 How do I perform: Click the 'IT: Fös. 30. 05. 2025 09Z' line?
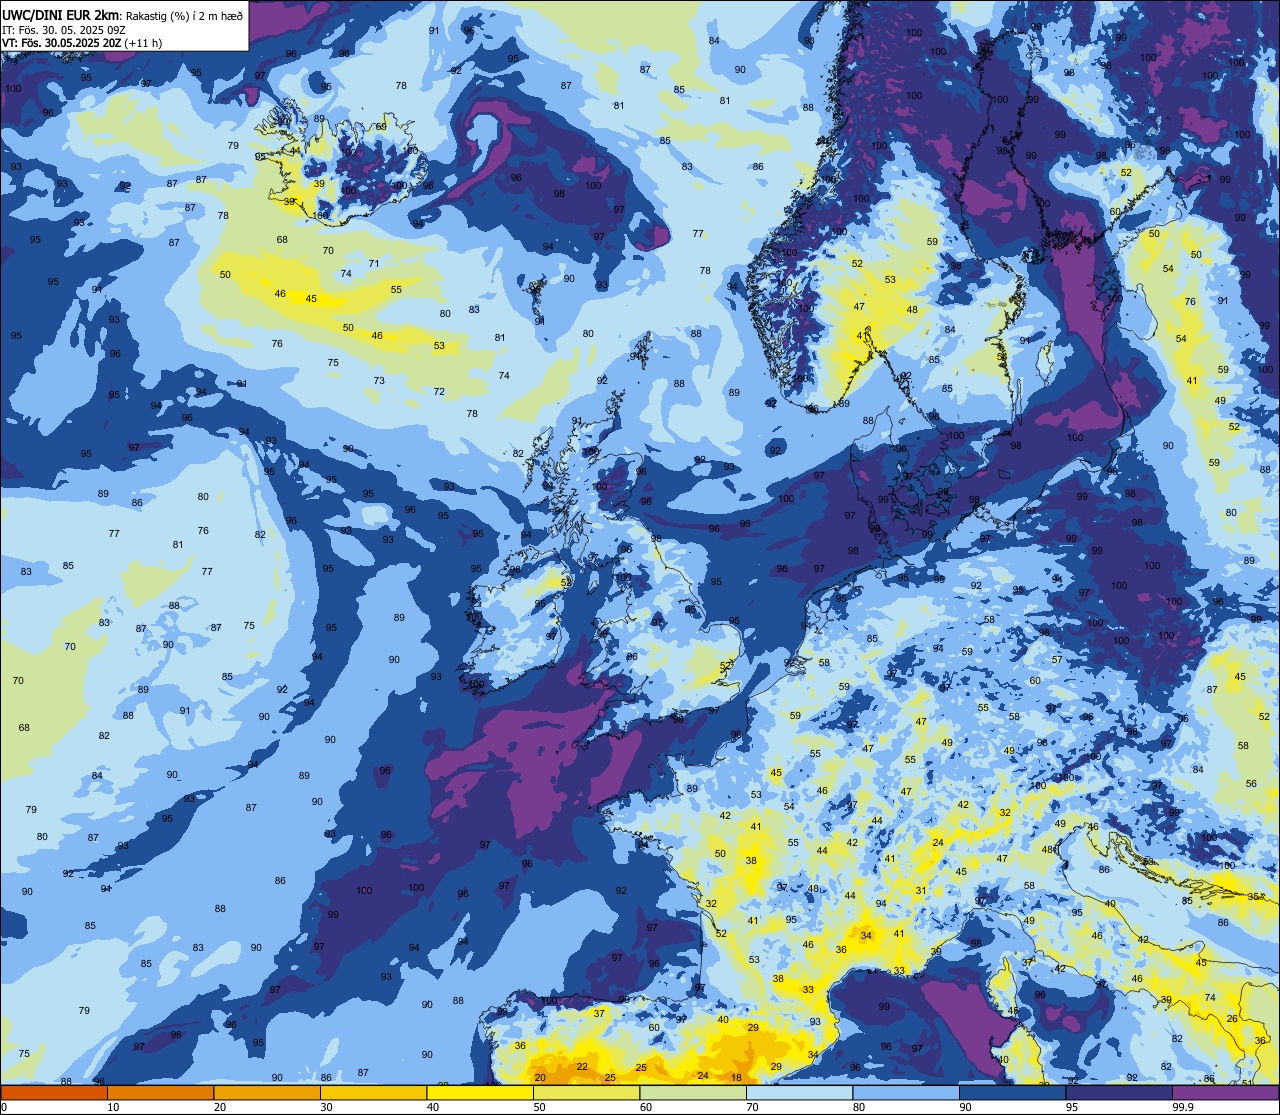64,29
